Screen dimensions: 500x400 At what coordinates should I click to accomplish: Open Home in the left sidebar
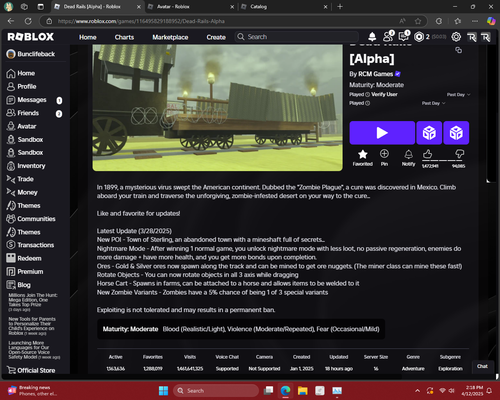tap(21, 73)
